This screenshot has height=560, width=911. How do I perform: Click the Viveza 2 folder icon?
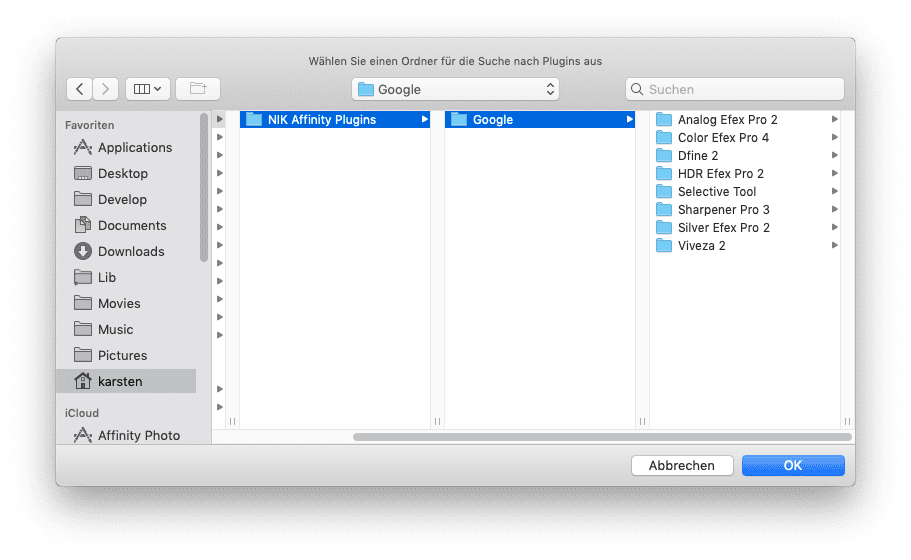(x=663, y=246)
